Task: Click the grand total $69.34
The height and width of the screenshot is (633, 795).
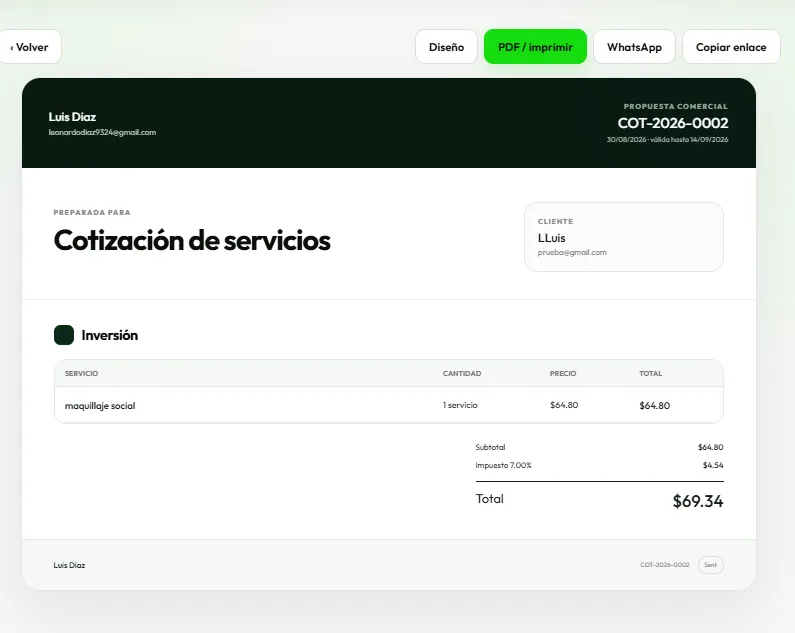Action: (x=698, y=501)
